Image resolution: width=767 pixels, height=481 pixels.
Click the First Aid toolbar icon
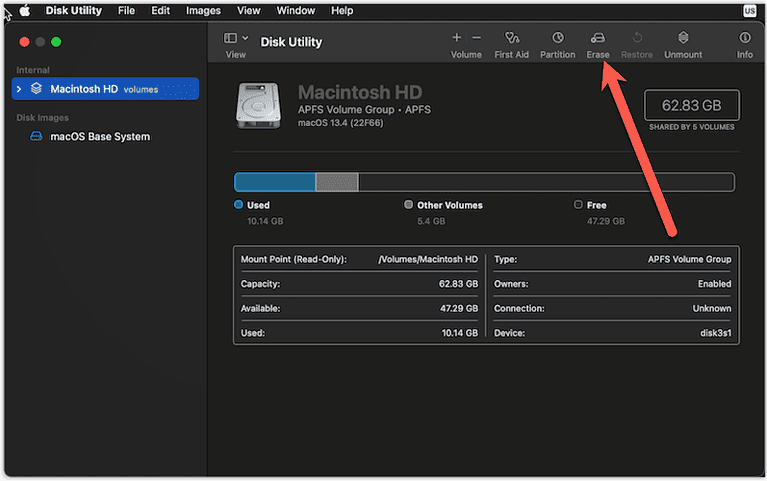(x=511, y=38)
